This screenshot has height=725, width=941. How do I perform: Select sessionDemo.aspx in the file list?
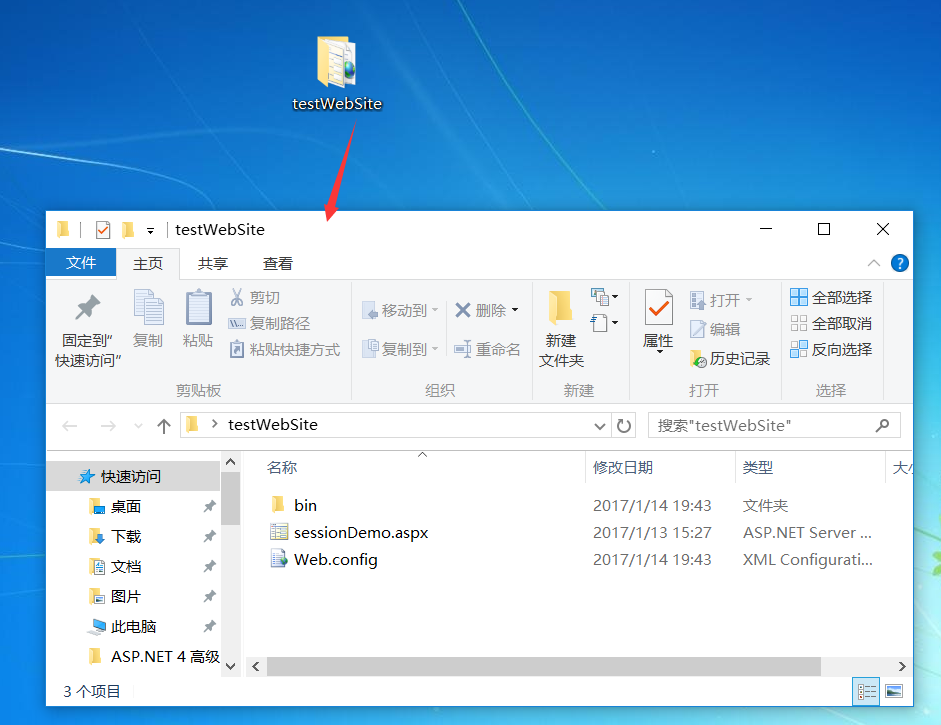coord(358,532)
